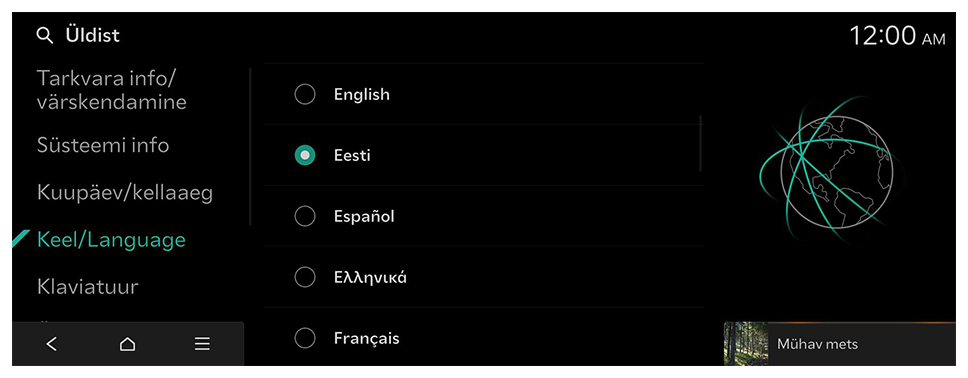Open Kuupäev/kellaaeg settings
This screenshot has width=968, height=378.
click(x=125, y=193)
